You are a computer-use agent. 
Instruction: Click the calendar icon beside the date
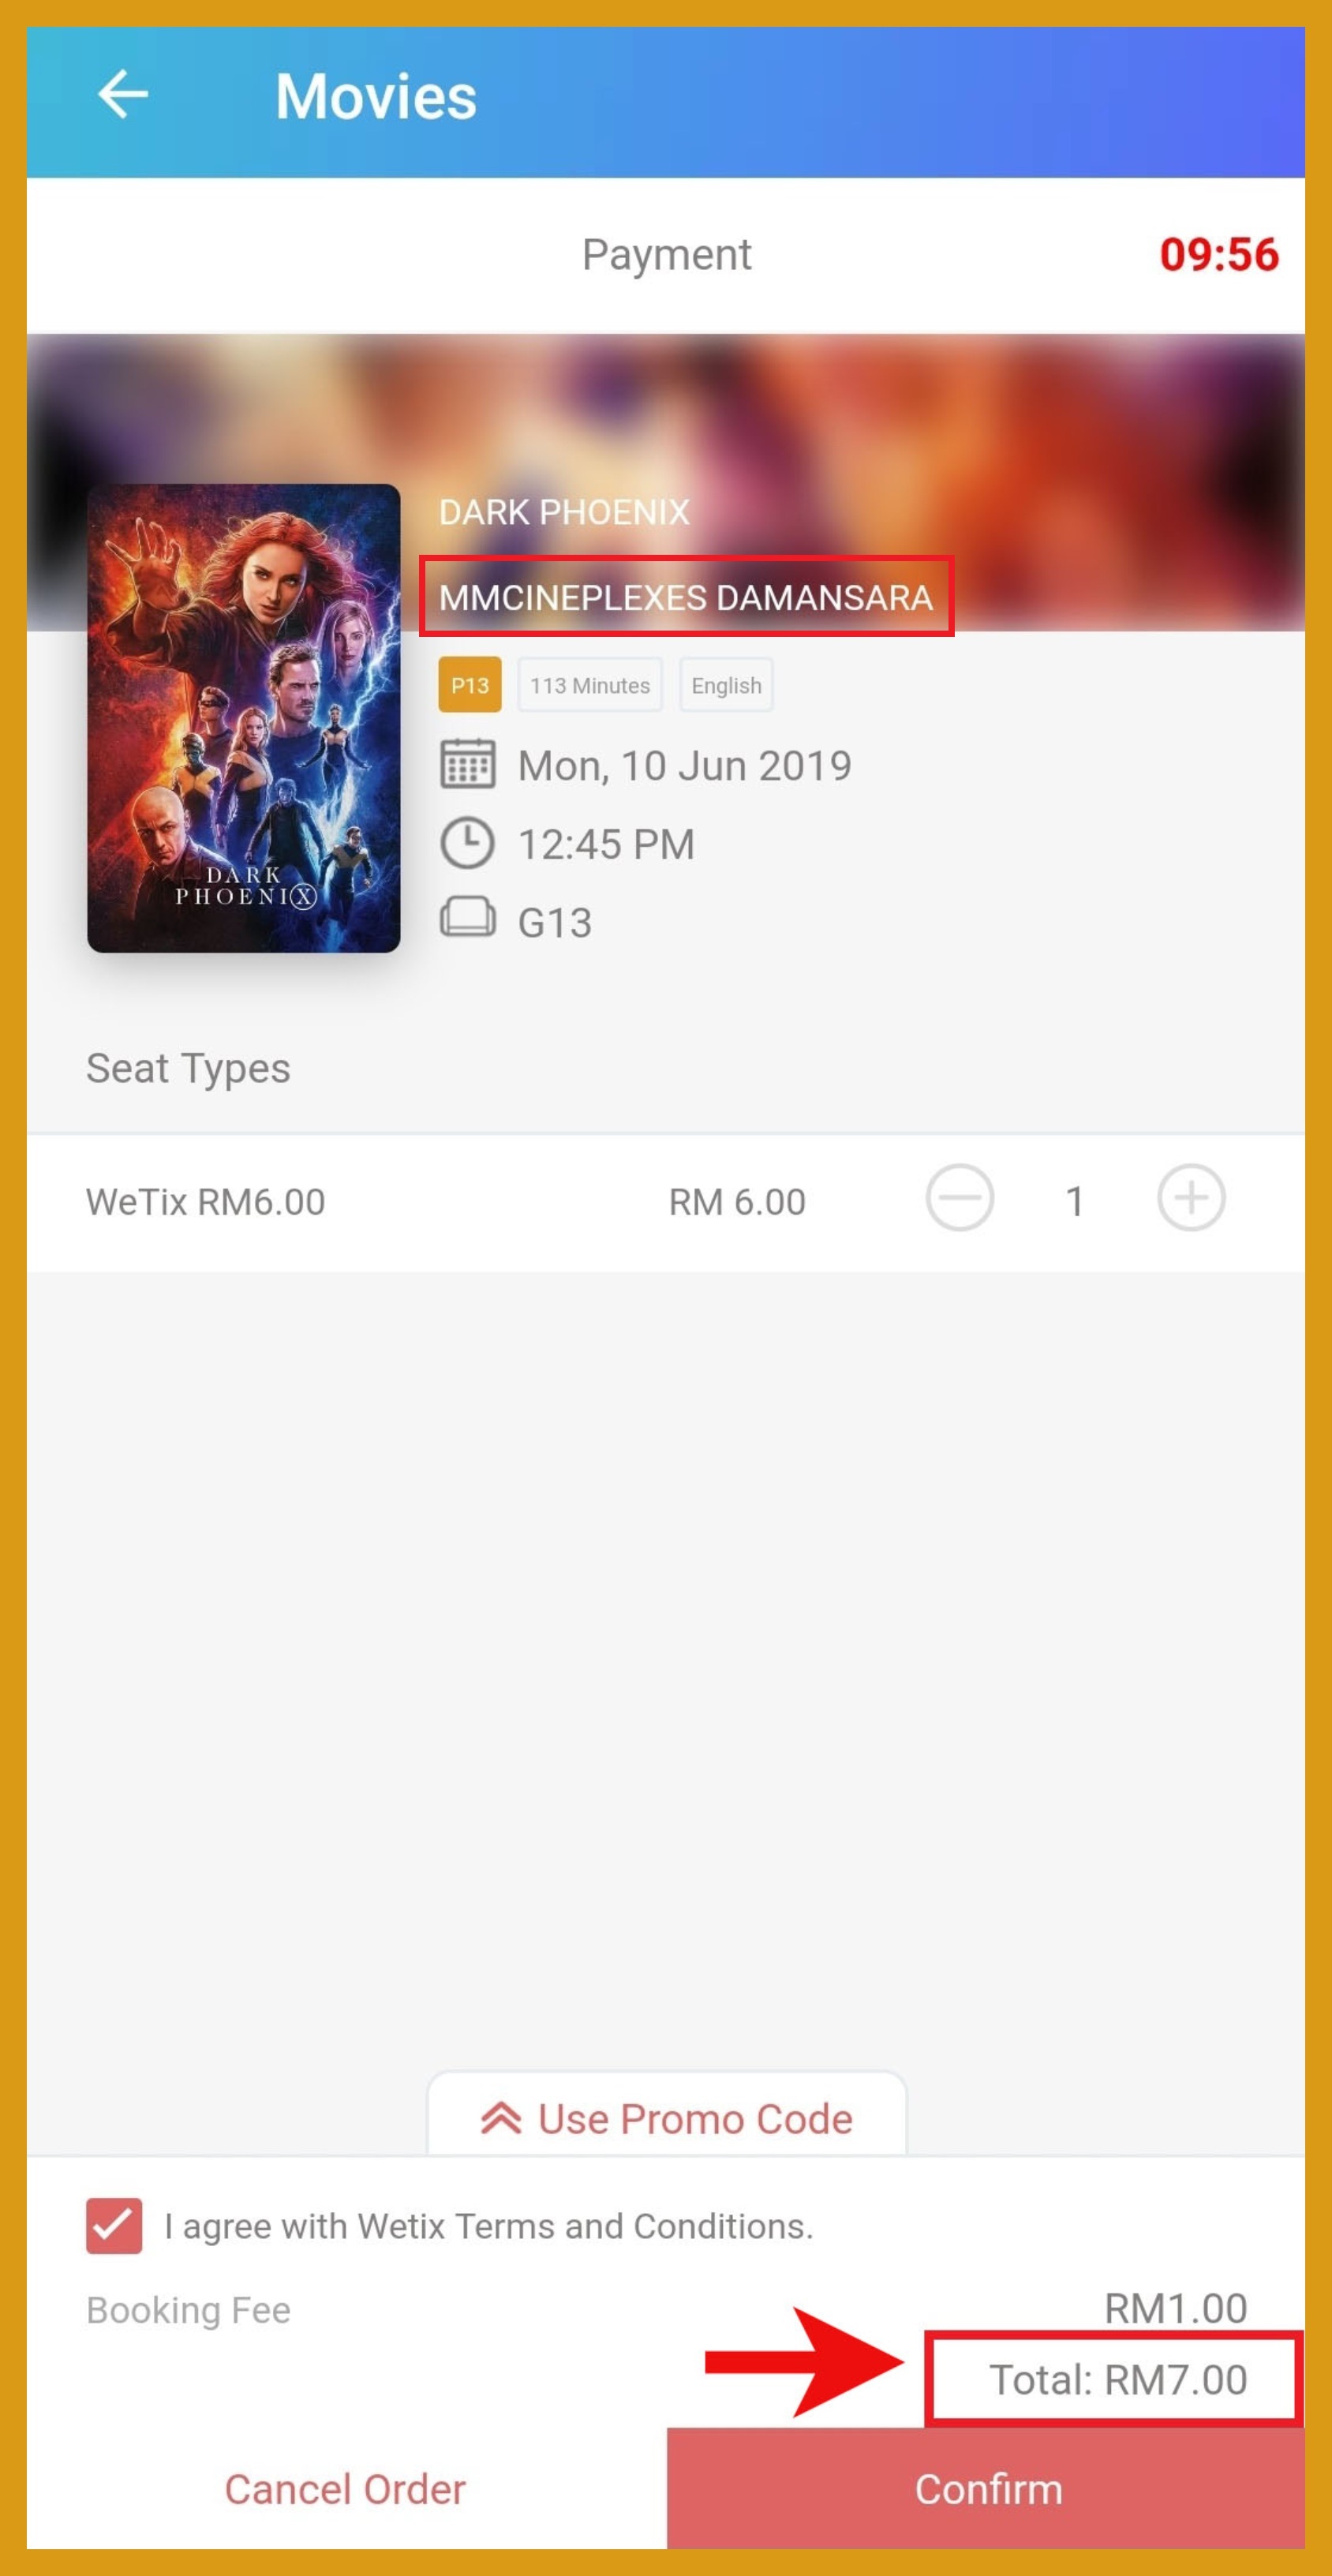[x=467, y=765]
